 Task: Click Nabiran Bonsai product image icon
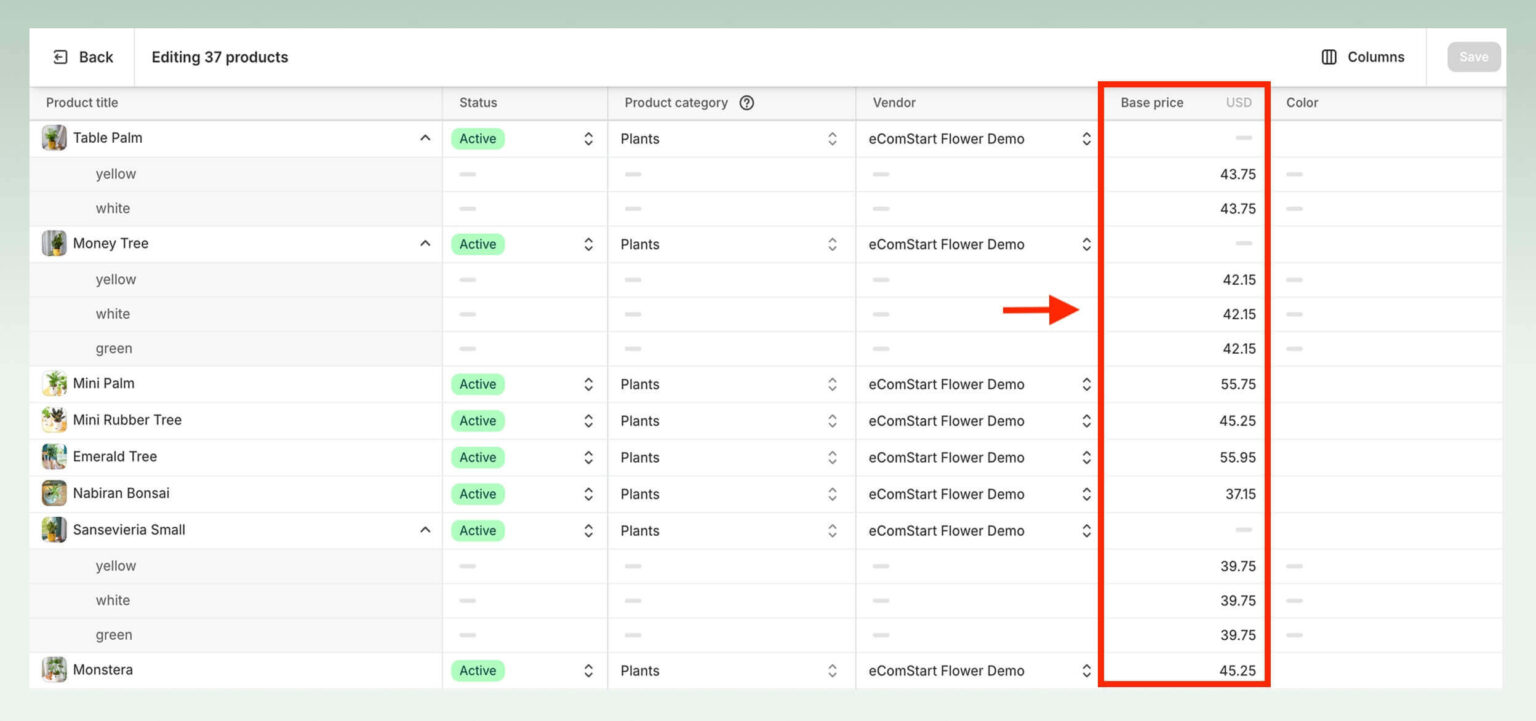tap(54, 493)
